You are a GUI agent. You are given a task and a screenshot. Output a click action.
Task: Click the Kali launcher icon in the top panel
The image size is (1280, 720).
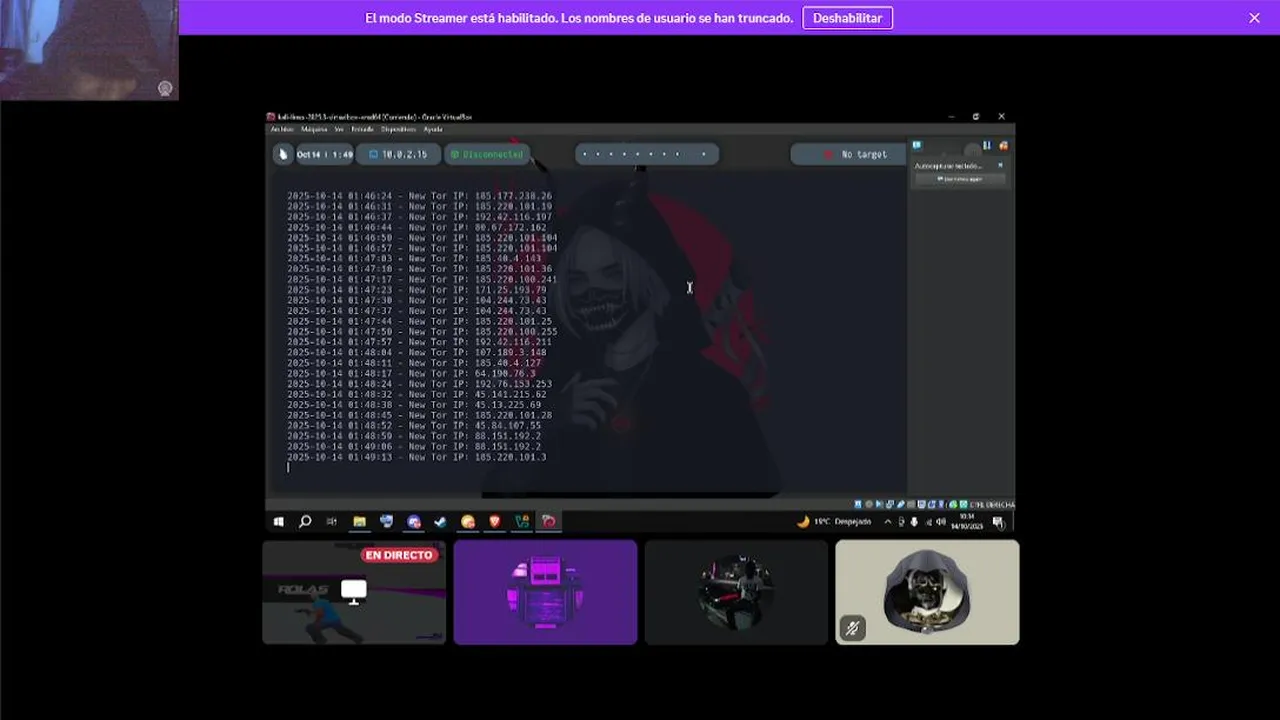tap(283, 154)
